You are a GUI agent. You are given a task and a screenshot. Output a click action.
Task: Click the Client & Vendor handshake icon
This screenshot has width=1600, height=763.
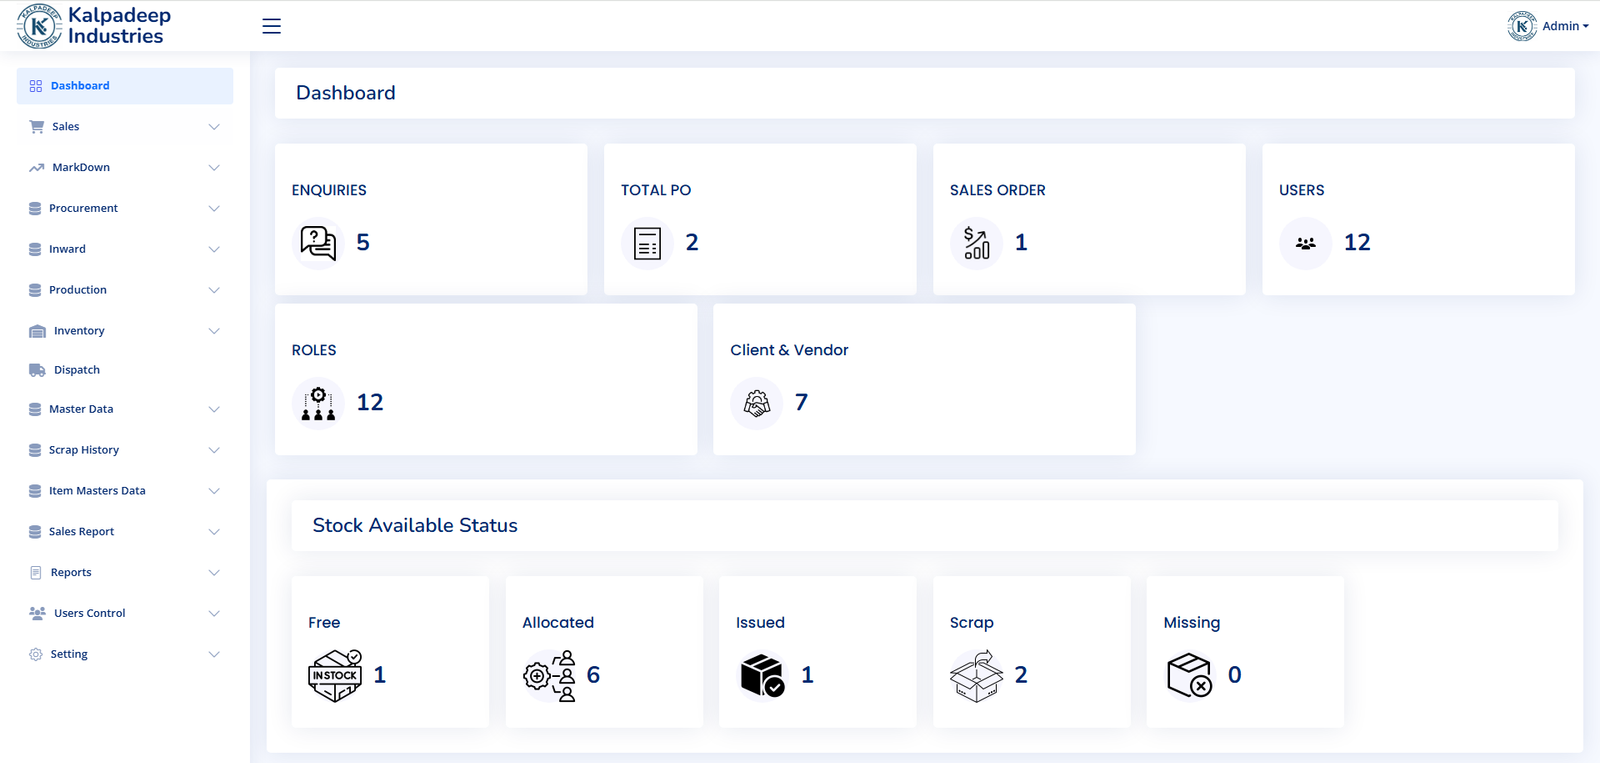(x=757, y=403)
